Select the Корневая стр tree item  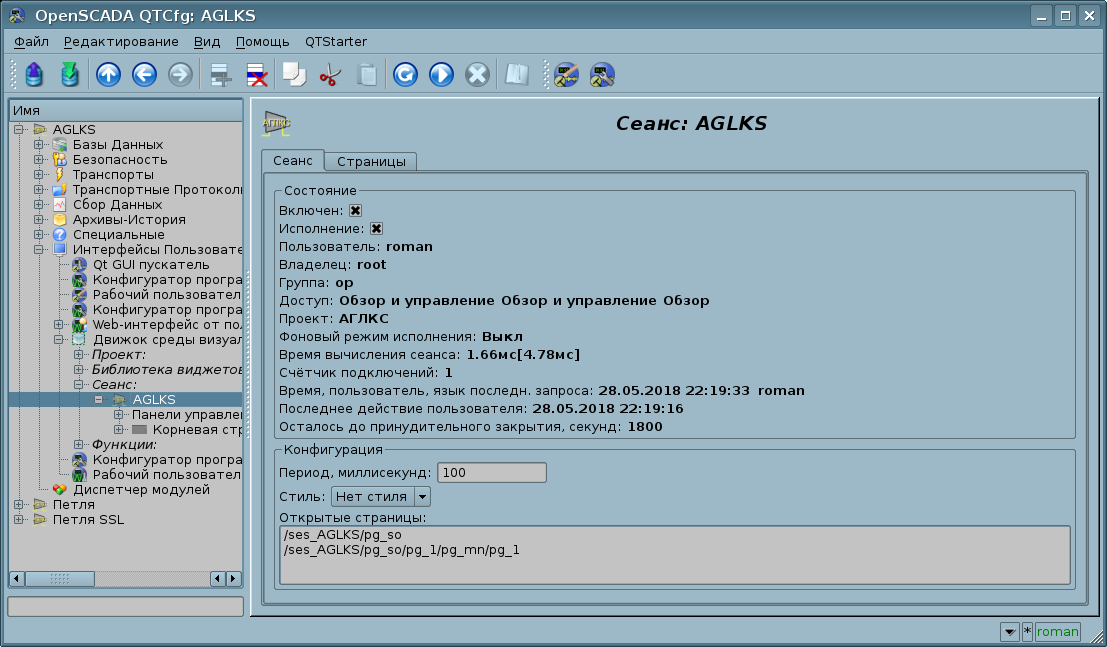(x=197, y=429)
